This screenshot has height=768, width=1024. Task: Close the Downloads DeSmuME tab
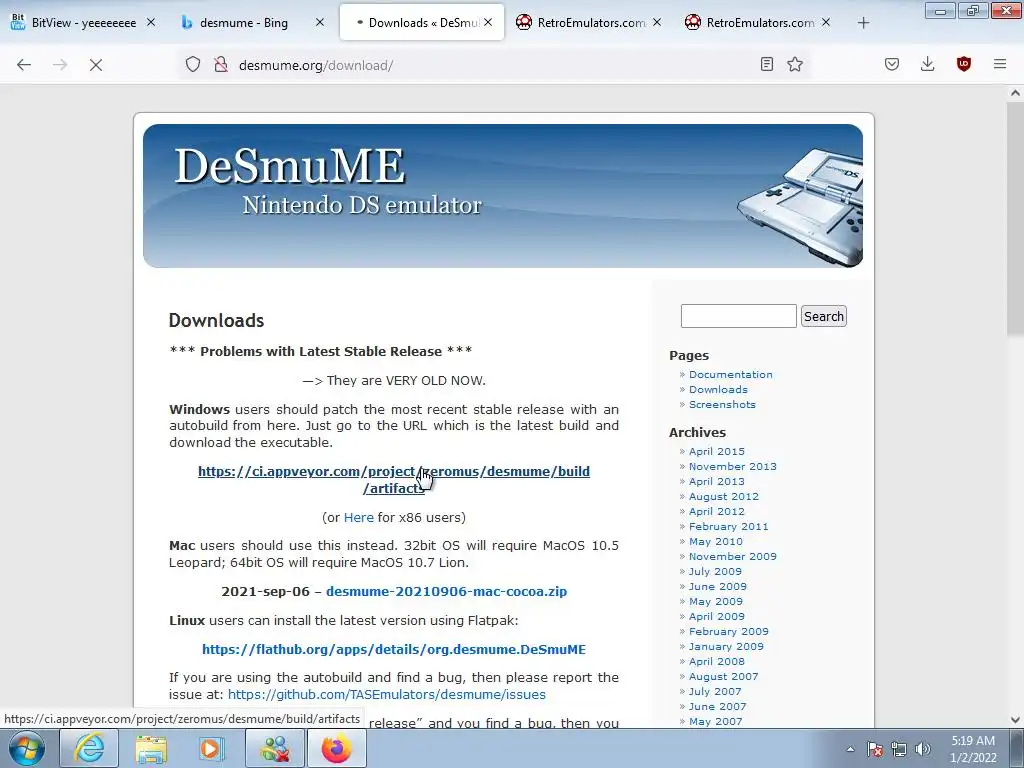click(488, 22)
